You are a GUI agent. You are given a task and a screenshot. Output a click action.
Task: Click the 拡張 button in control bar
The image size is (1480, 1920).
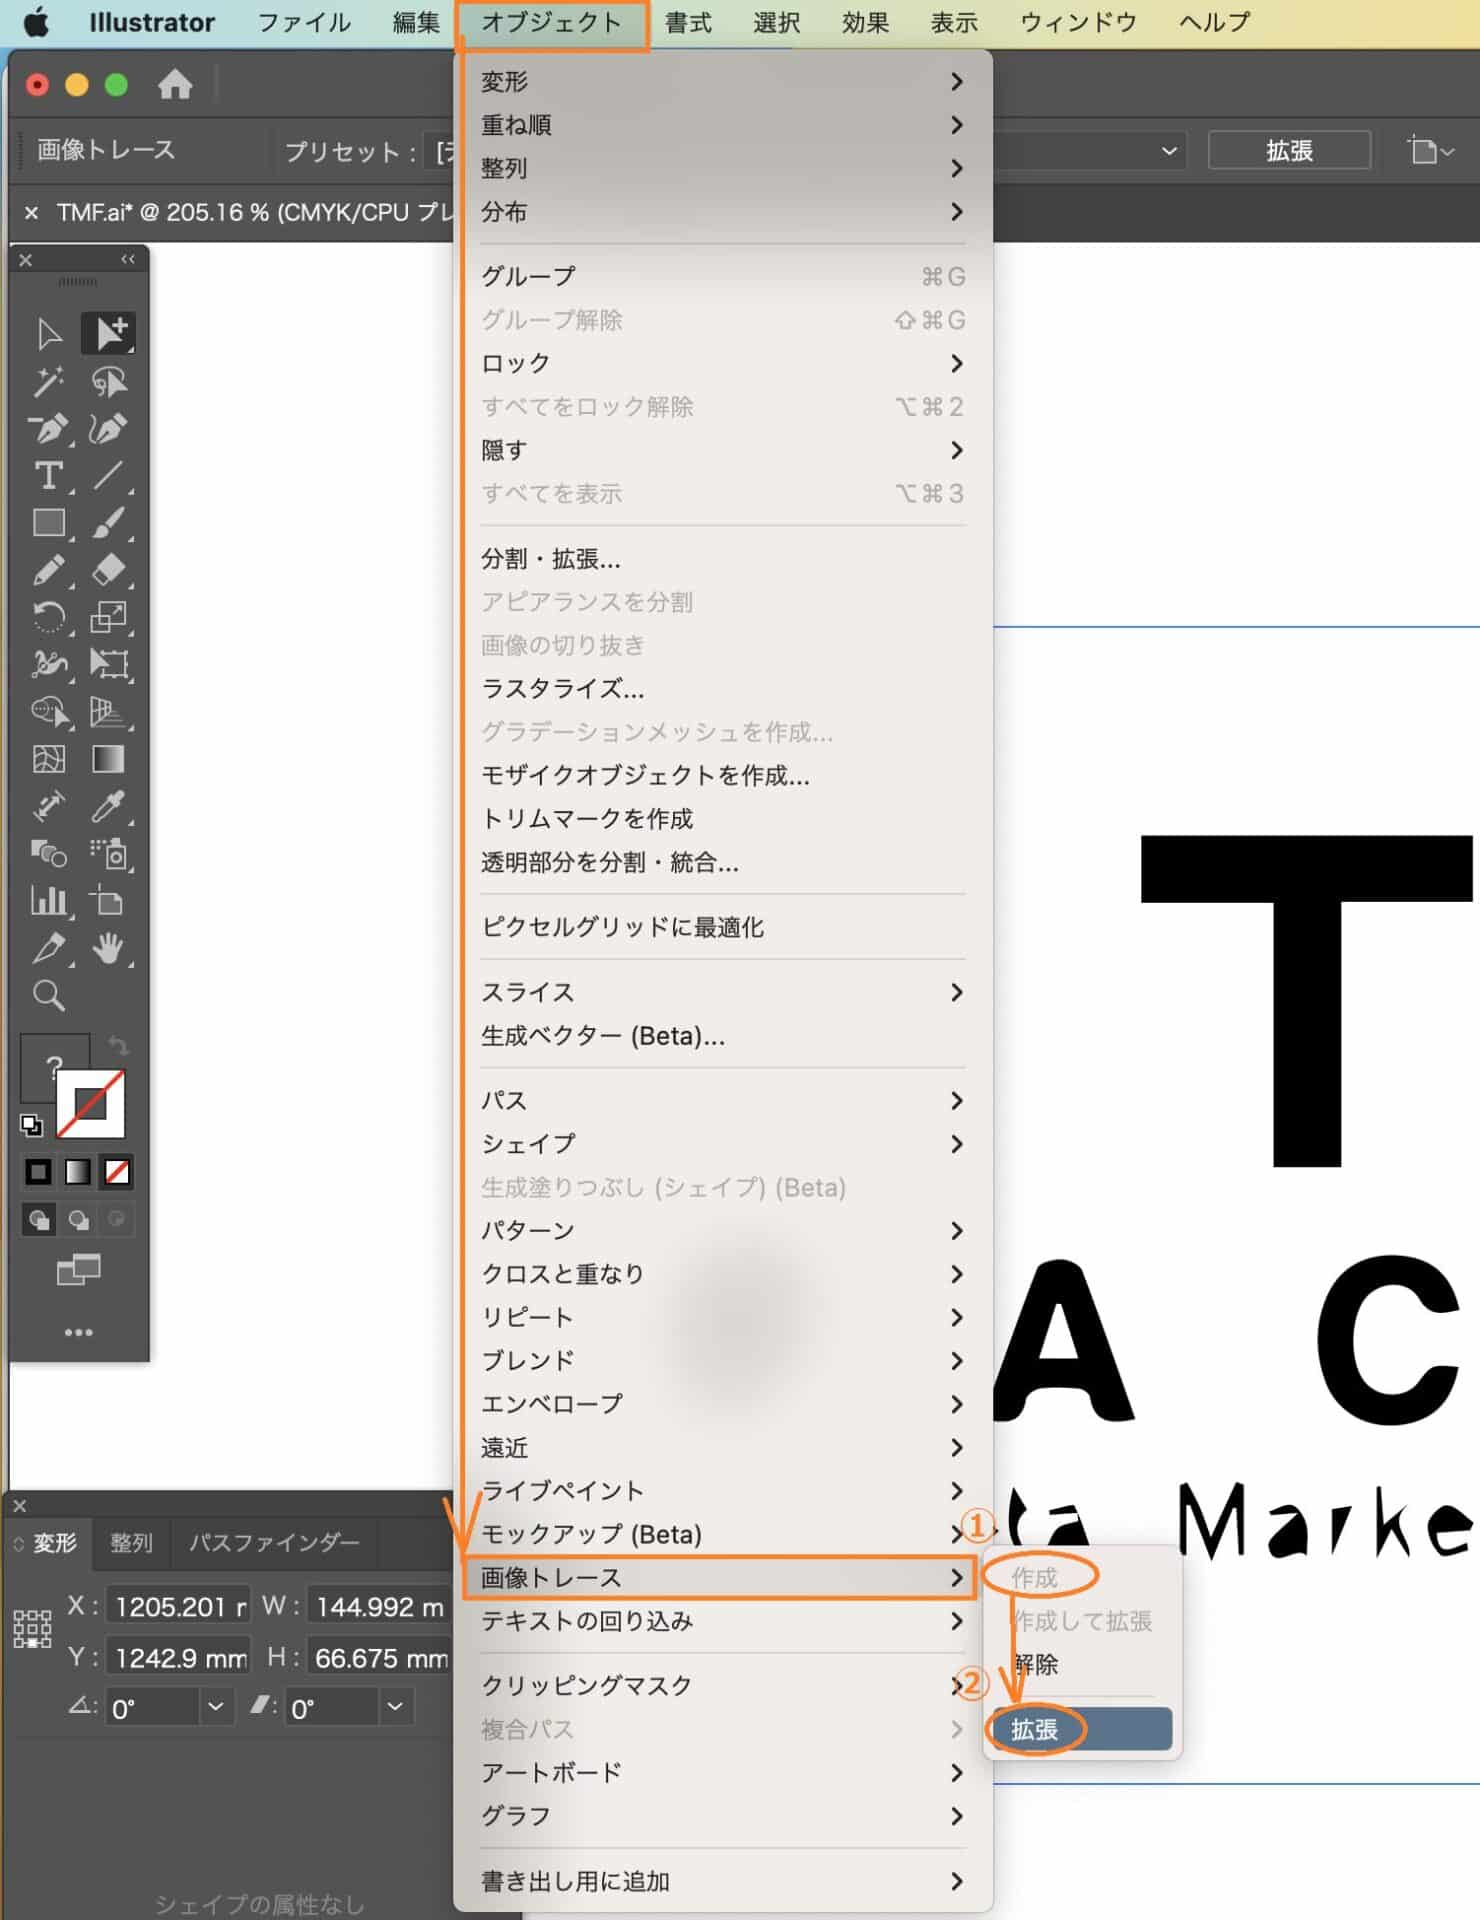1289,151
